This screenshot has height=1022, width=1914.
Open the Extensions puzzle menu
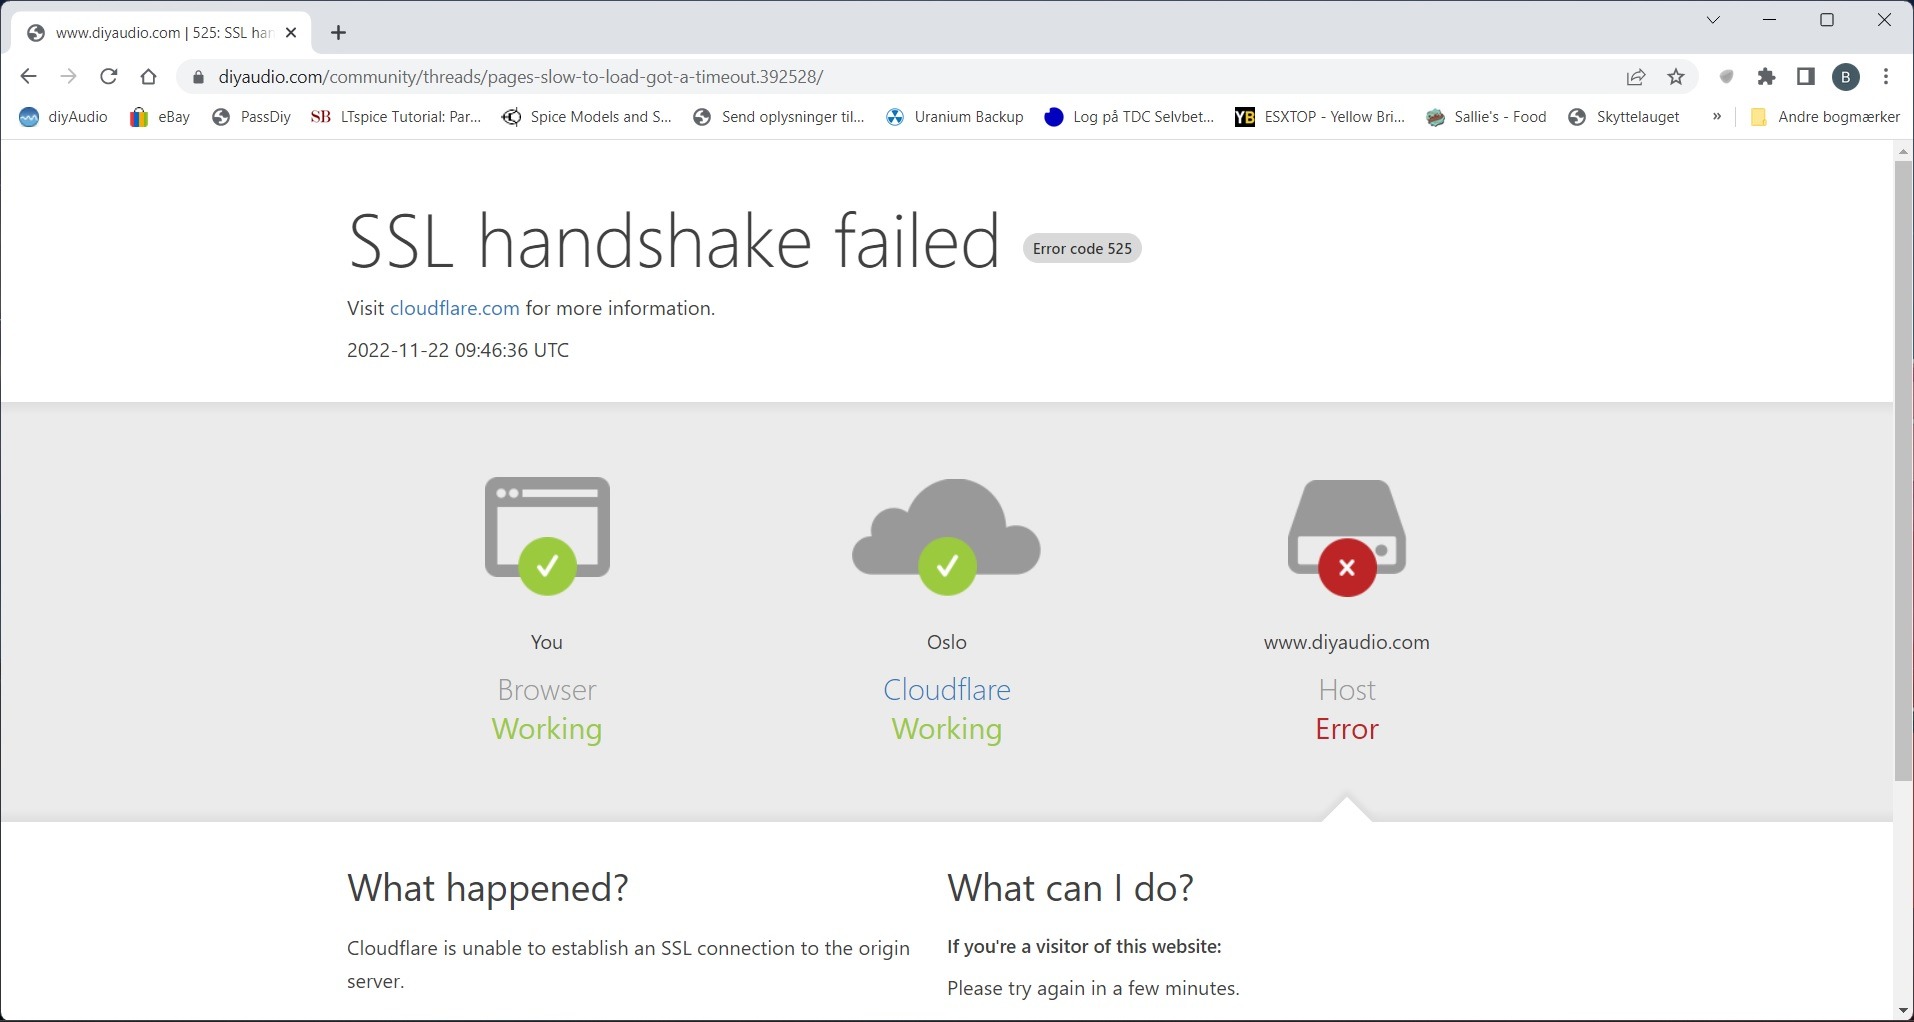[1767, 77]
